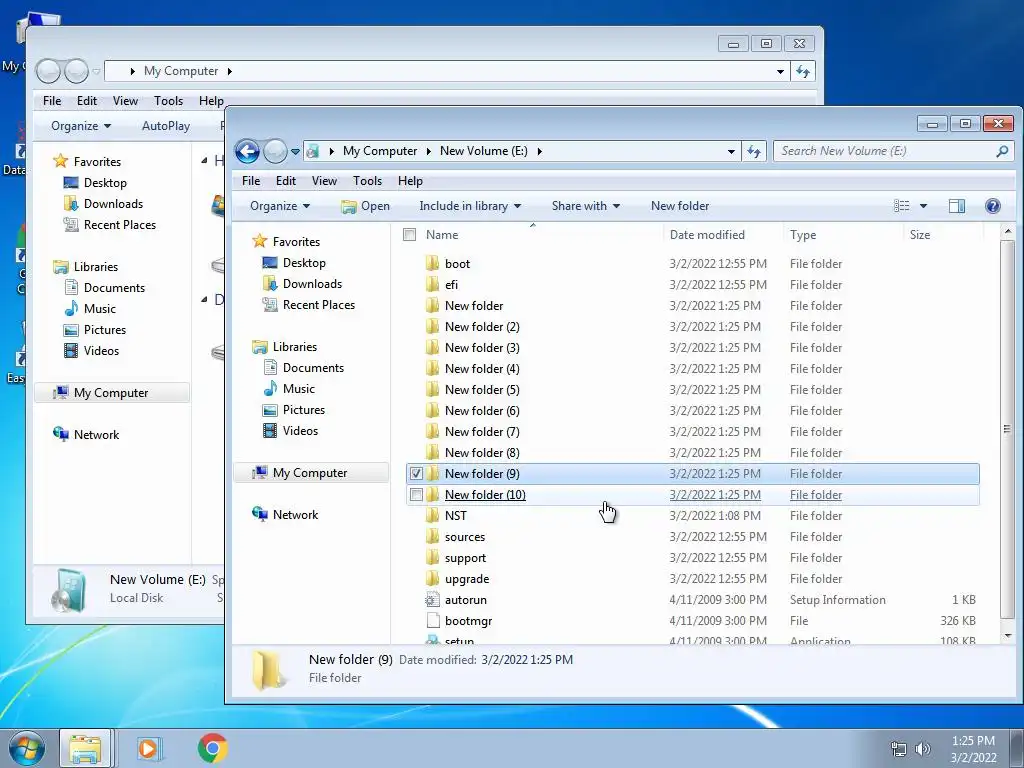Viewport: 1024px width, 768px height.
Task: Open the view options dropdown arrow
Action: point(923,206)
